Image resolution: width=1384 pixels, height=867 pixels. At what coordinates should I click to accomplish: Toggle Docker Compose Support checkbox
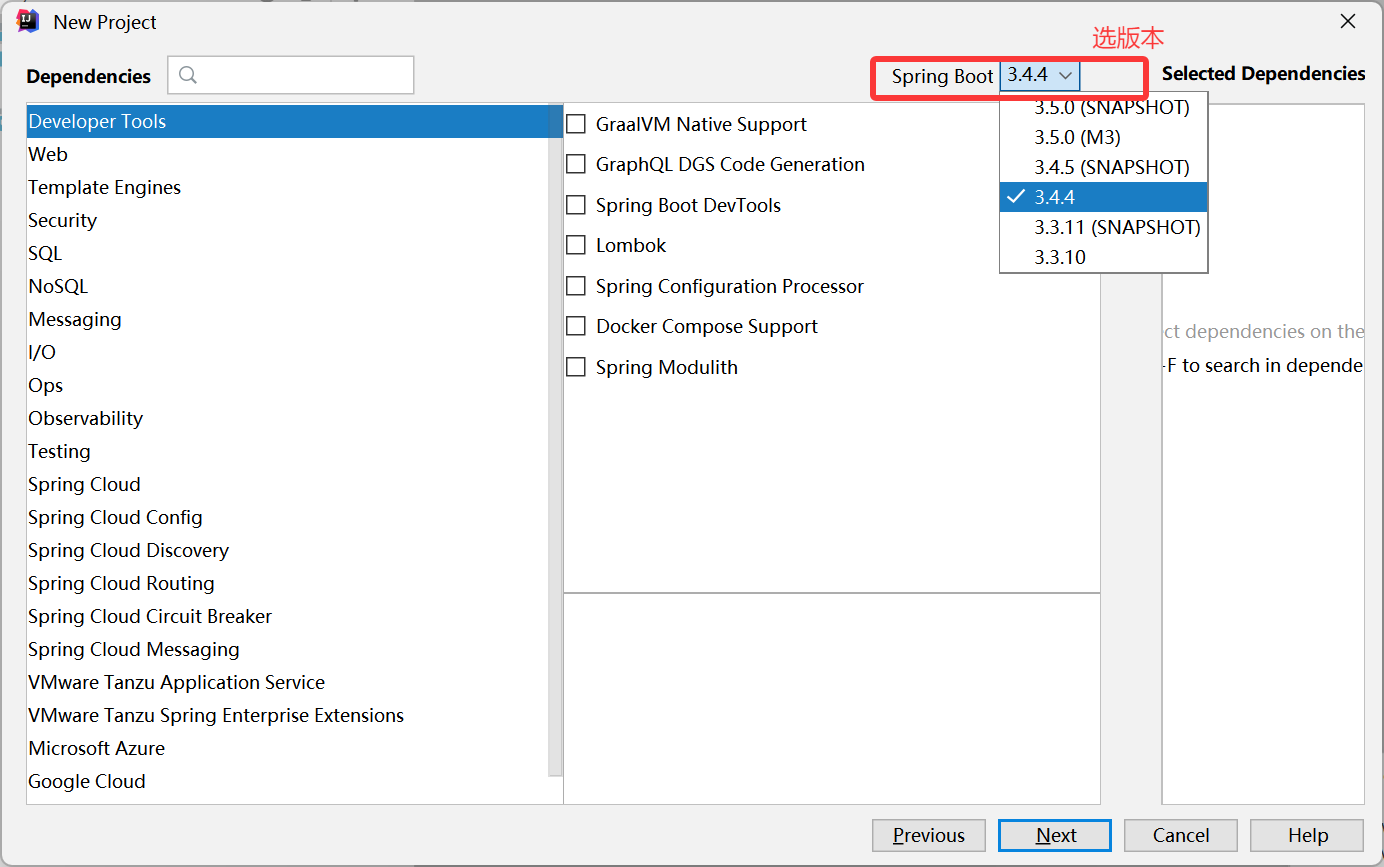coord(576,326)
